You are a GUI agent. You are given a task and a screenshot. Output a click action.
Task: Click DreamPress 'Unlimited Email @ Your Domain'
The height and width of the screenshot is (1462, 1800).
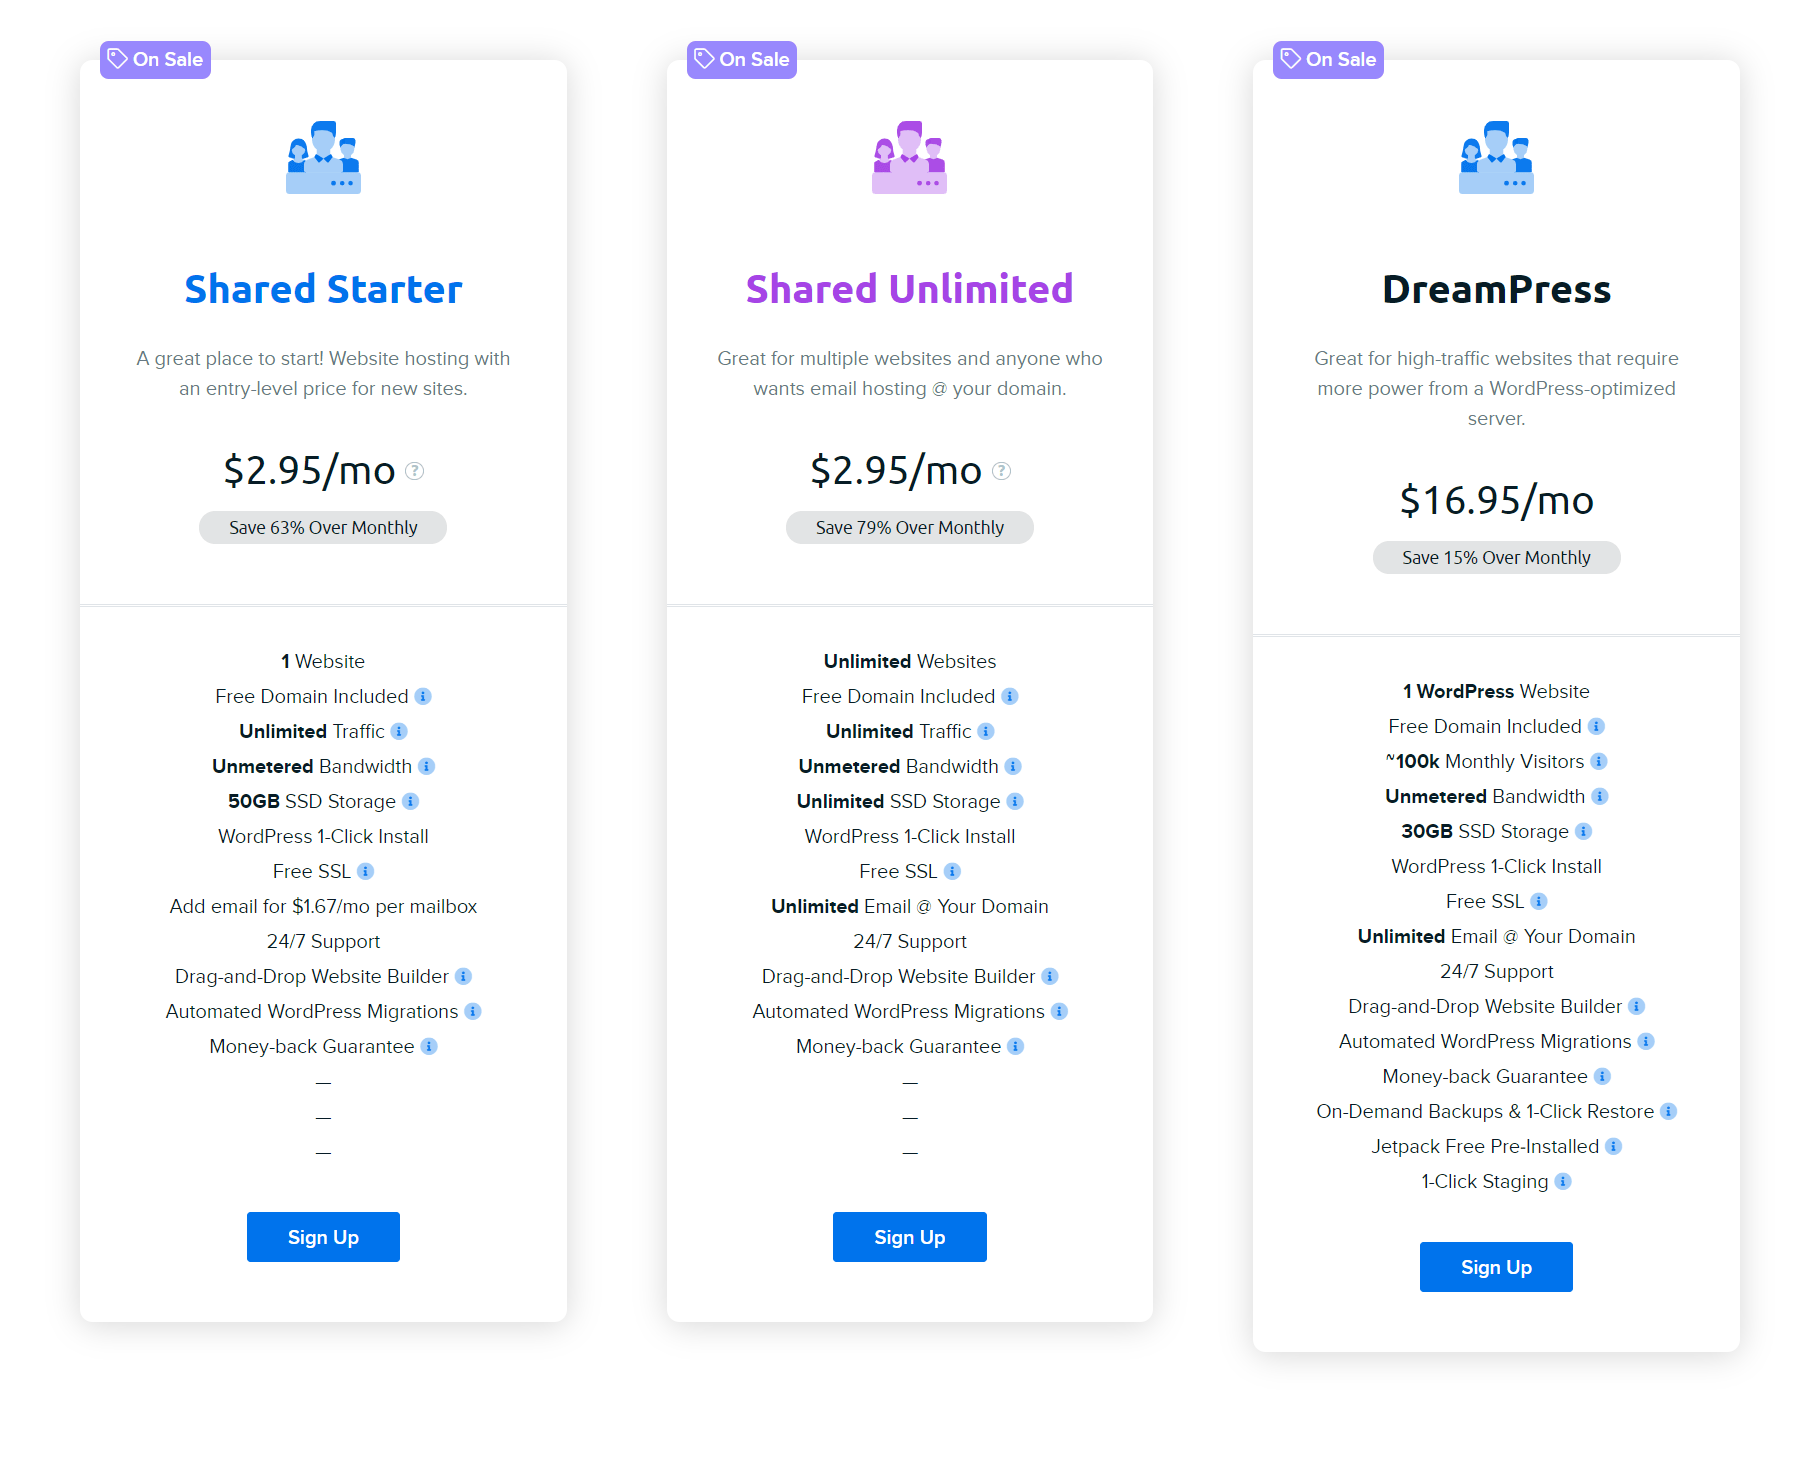(x=1496, y=936)
